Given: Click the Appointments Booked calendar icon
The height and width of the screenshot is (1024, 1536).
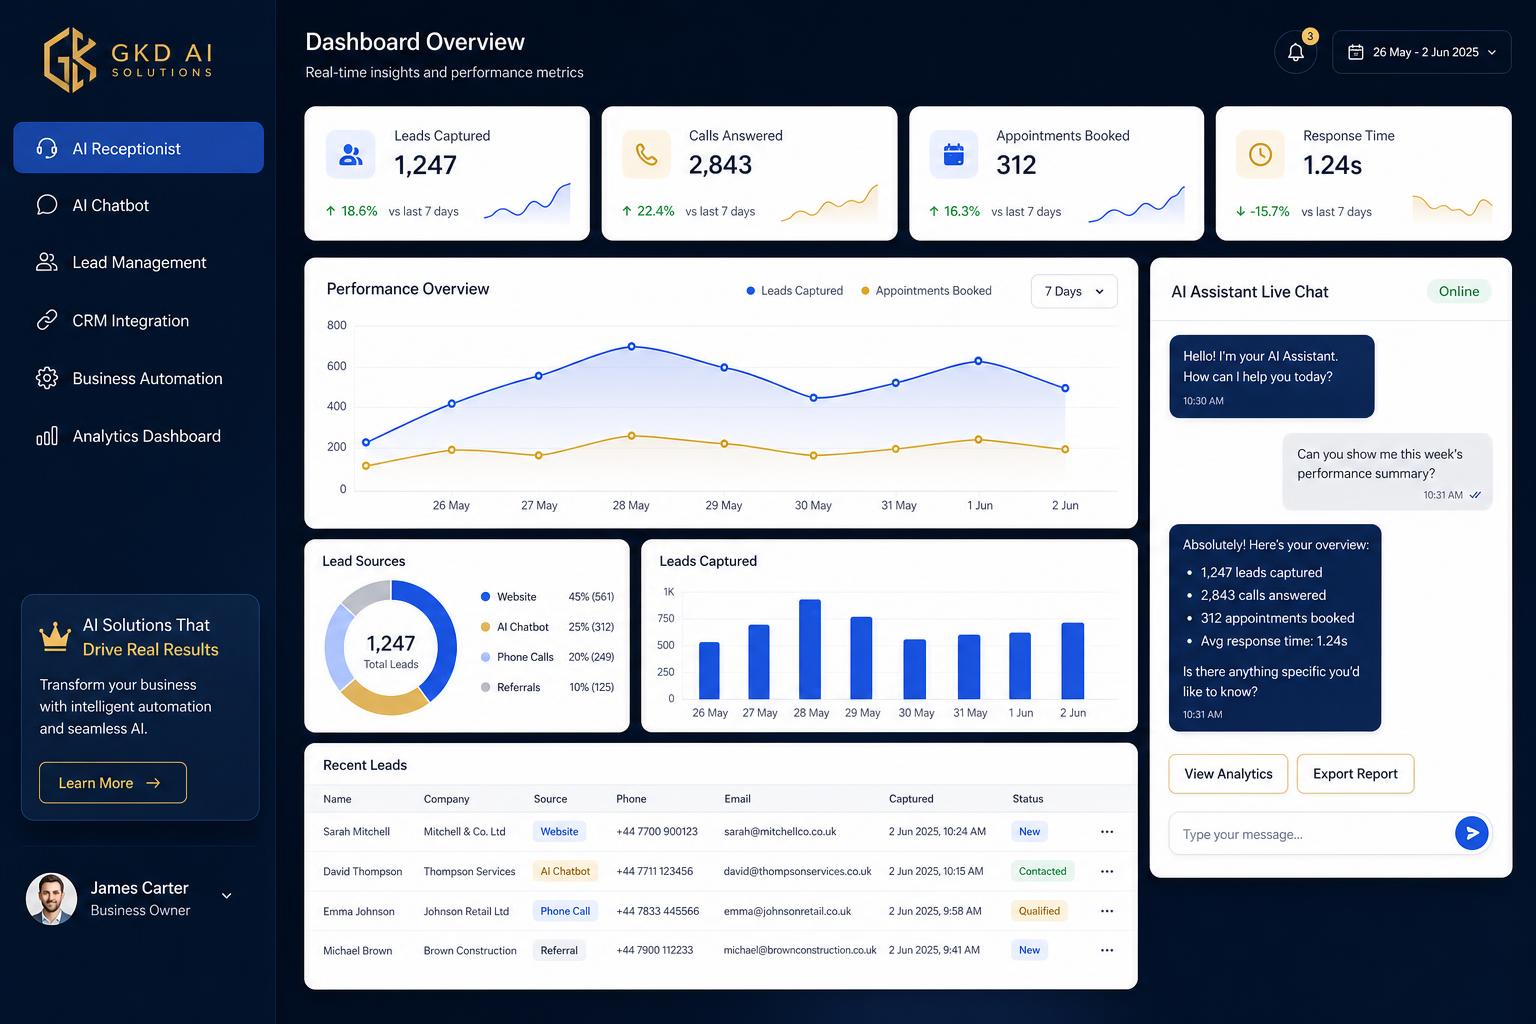Looking at the screenshot, I should coord(954,155).
